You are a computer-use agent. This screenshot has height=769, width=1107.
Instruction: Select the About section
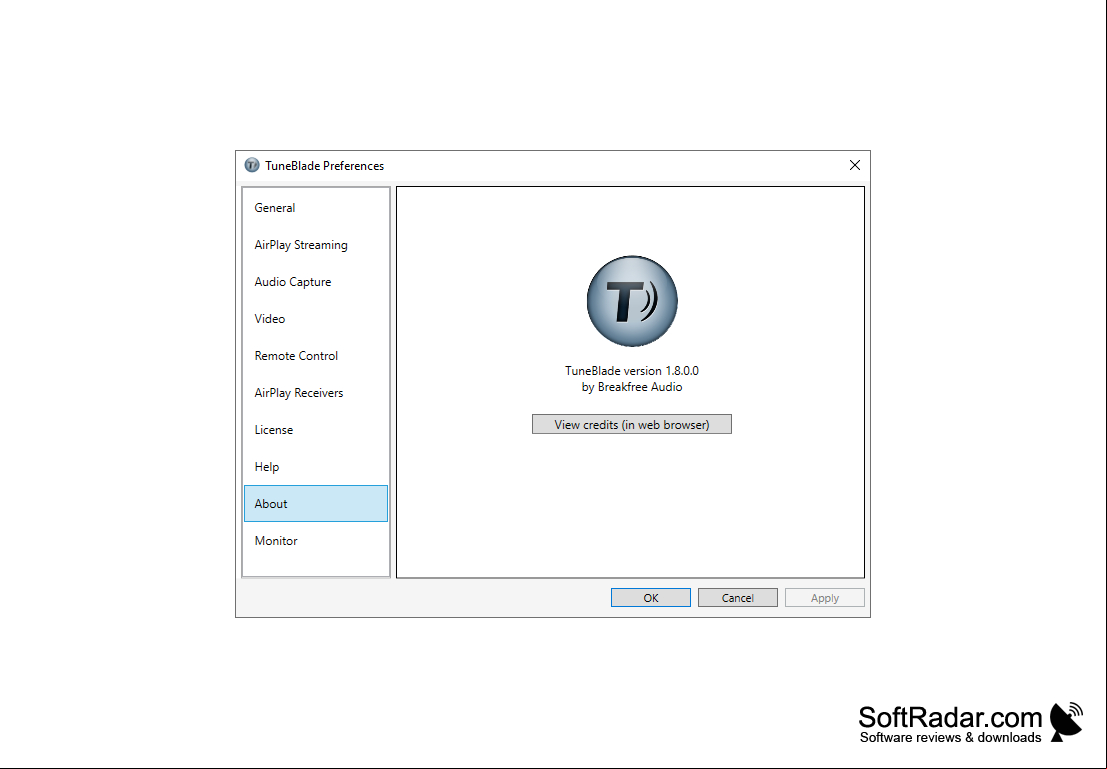[316, 503]
